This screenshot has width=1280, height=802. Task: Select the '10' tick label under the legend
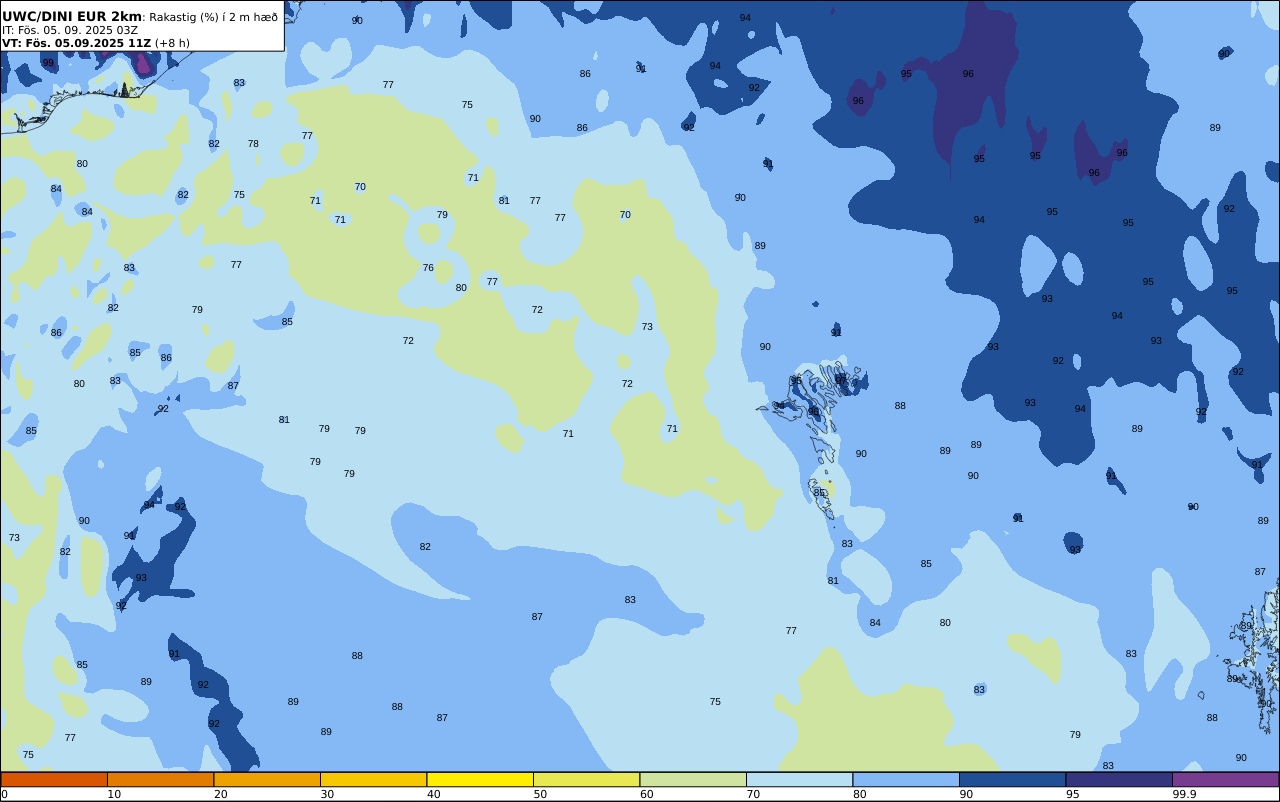pyautogui.click(x=114, y=794)
